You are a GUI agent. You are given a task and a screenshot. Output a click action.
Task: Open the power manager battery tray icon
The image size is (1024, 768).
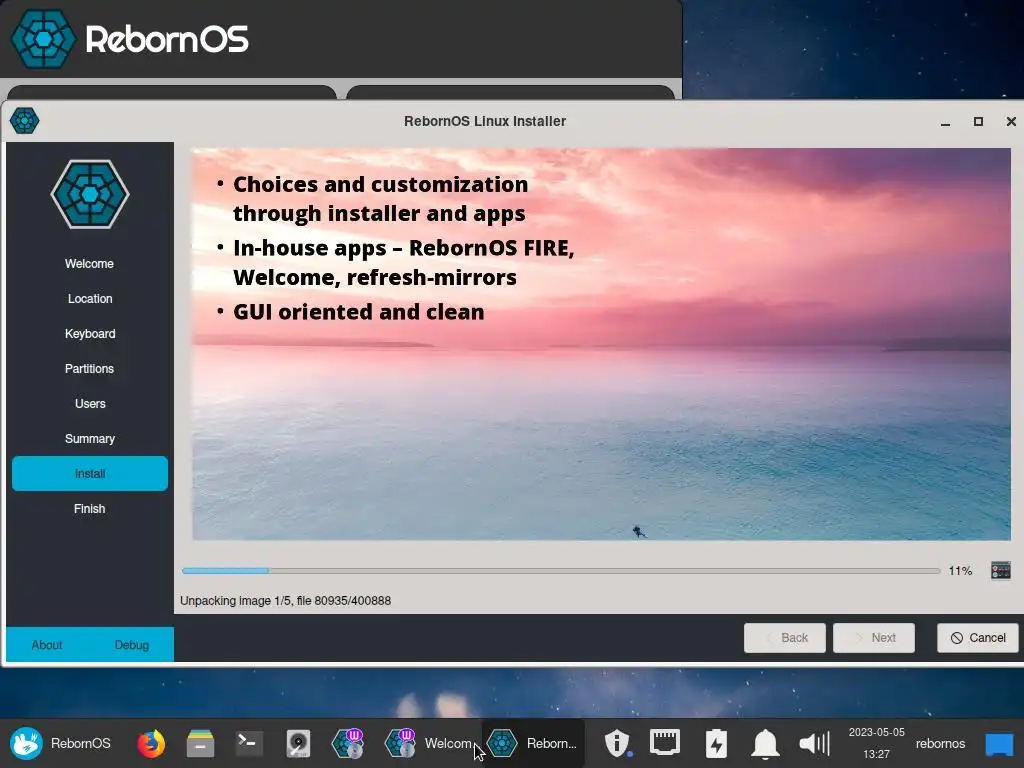(x=716, y=743)
